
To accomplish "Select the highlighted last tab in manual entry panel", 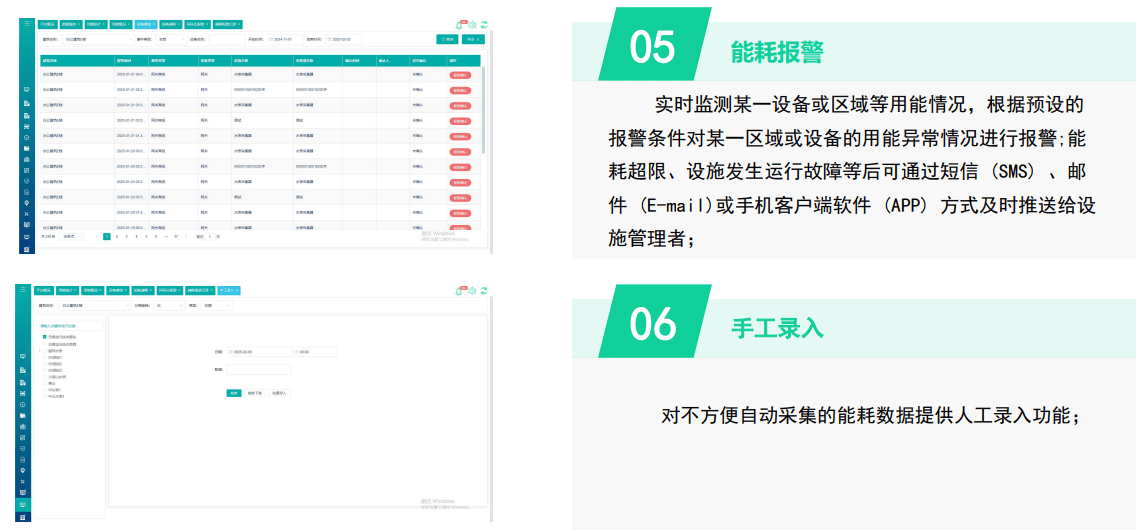I will coord(228,290).
